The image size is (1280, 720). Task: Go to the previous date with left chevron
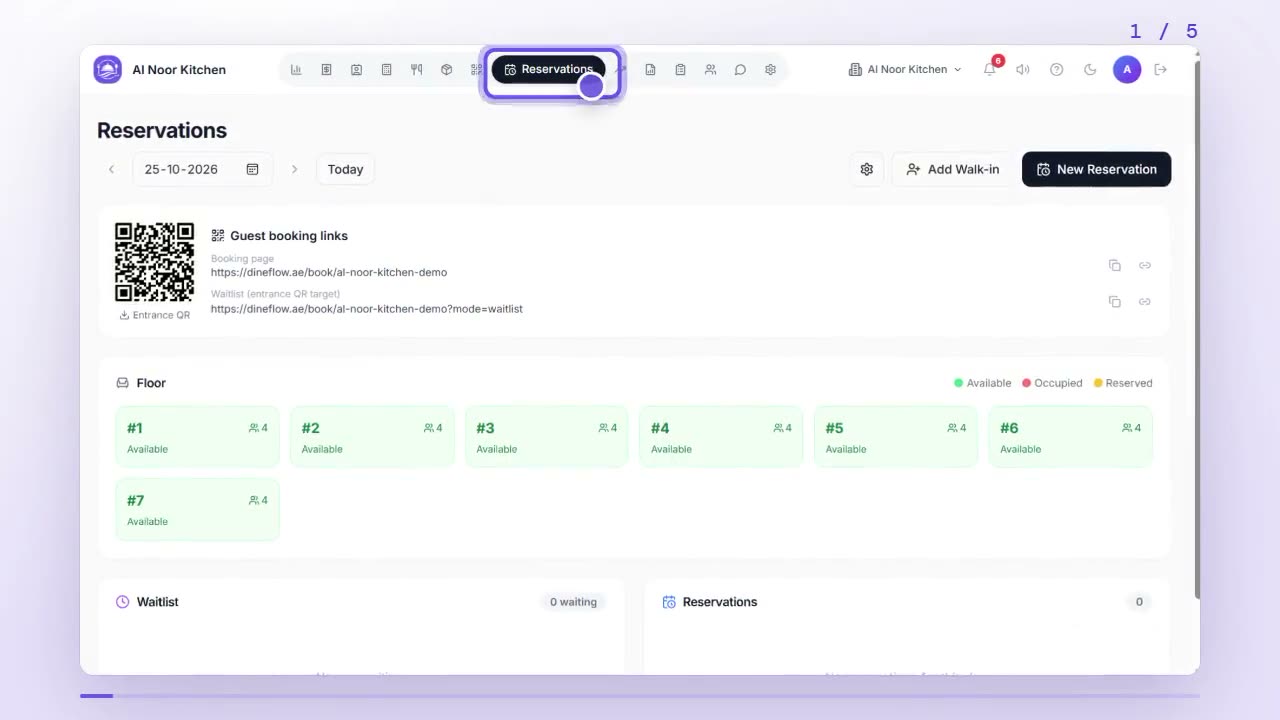tap(112, 169)
